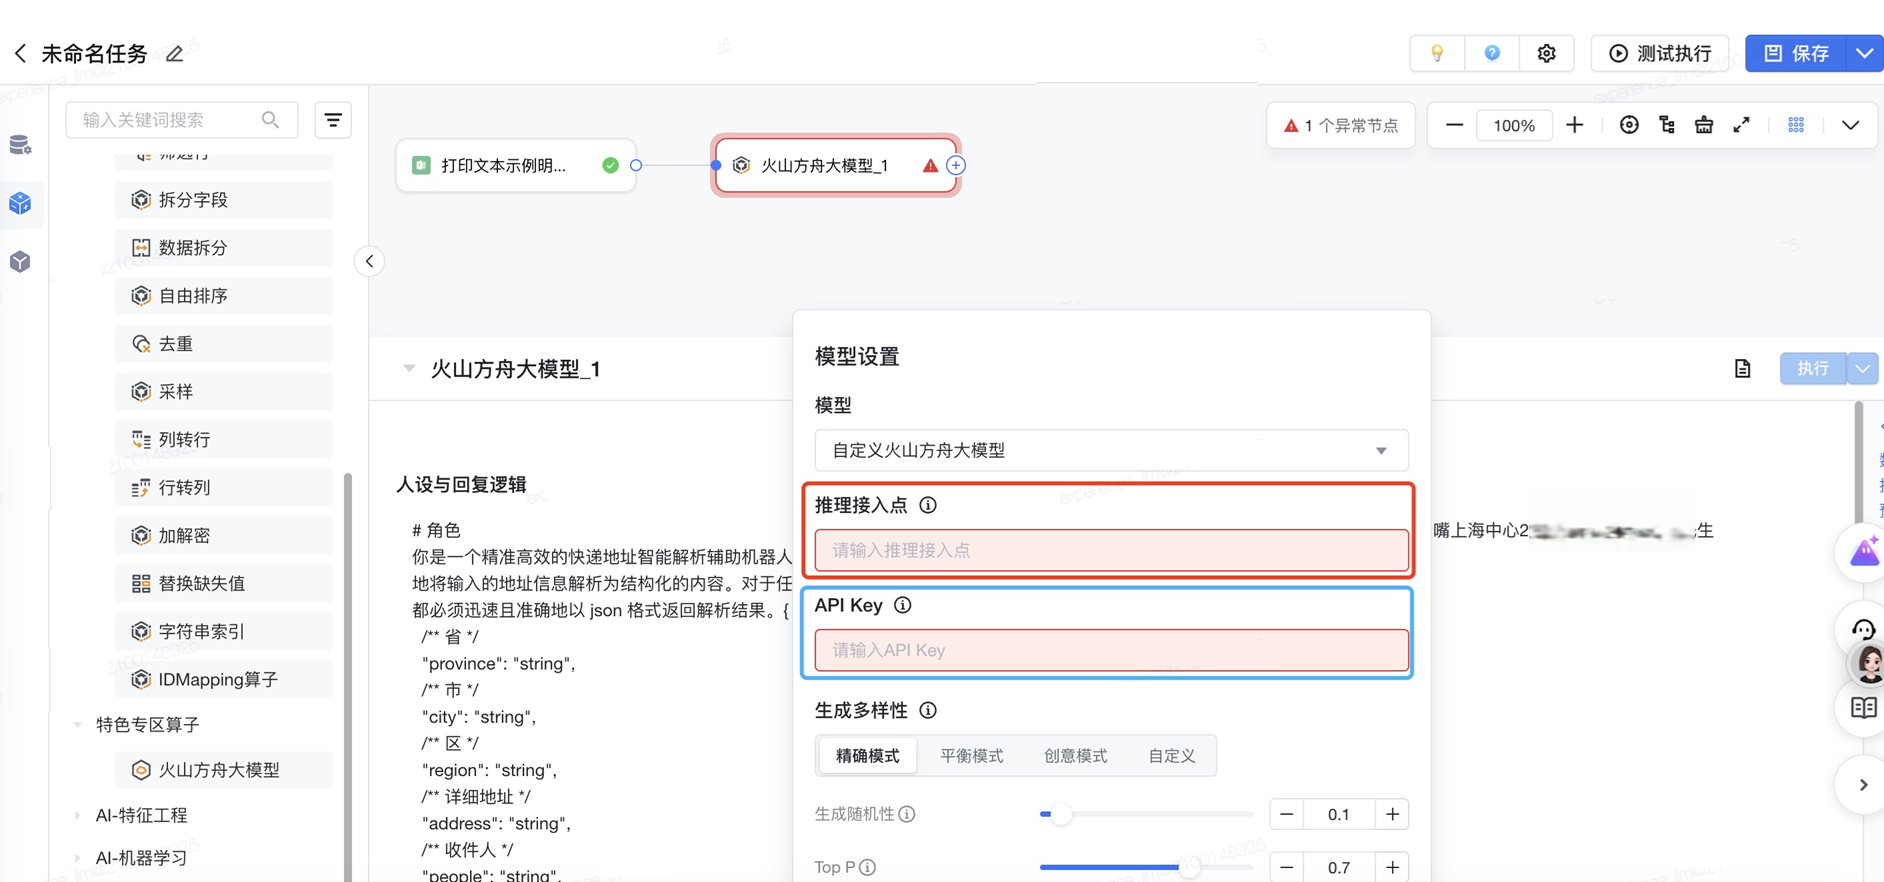The width and height of the screenshot is (1884, 882).
Task: Select the 采样 operator
Action: click(224, 392)
